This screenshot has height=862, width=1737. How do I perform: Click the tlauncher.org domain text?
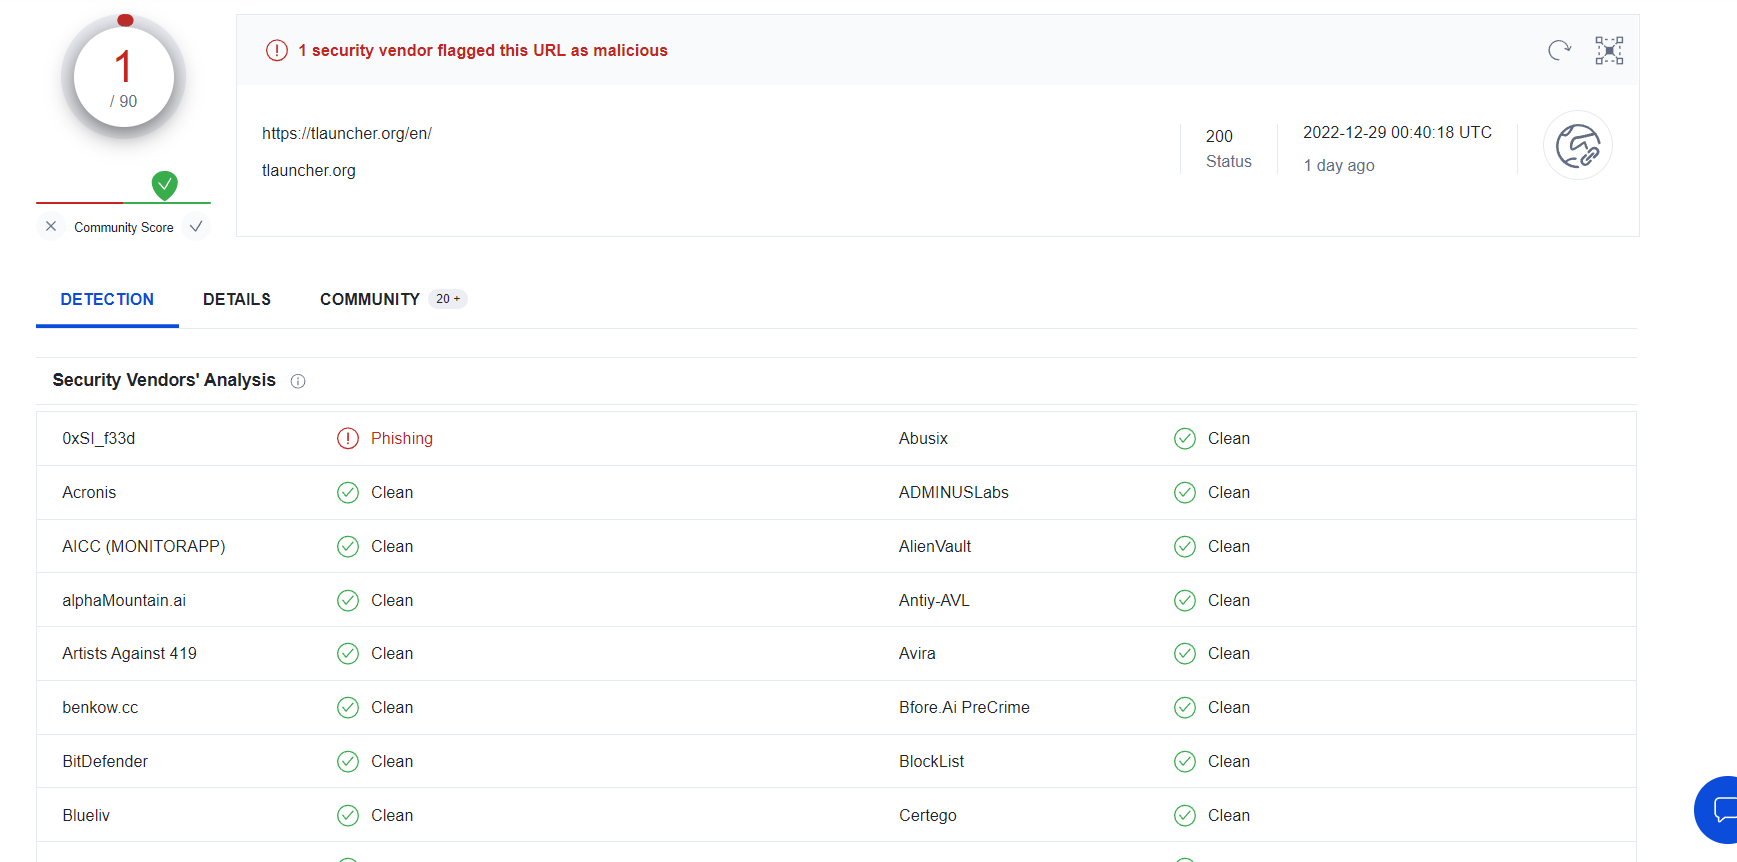[309, 171]
